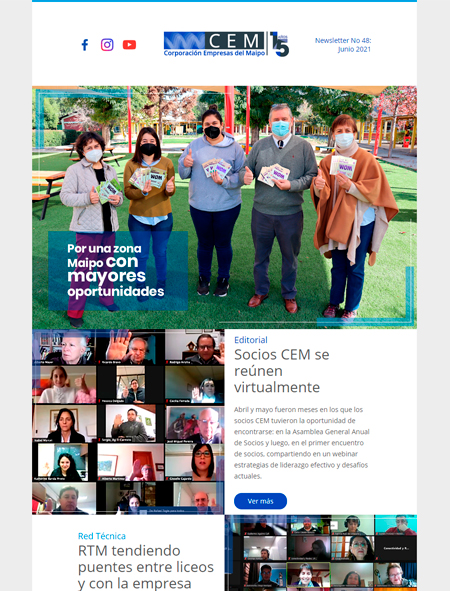Open the Newsletter No 48 Junio 2021 text
This screenshot has height=591, width=450.
point(343,45)
